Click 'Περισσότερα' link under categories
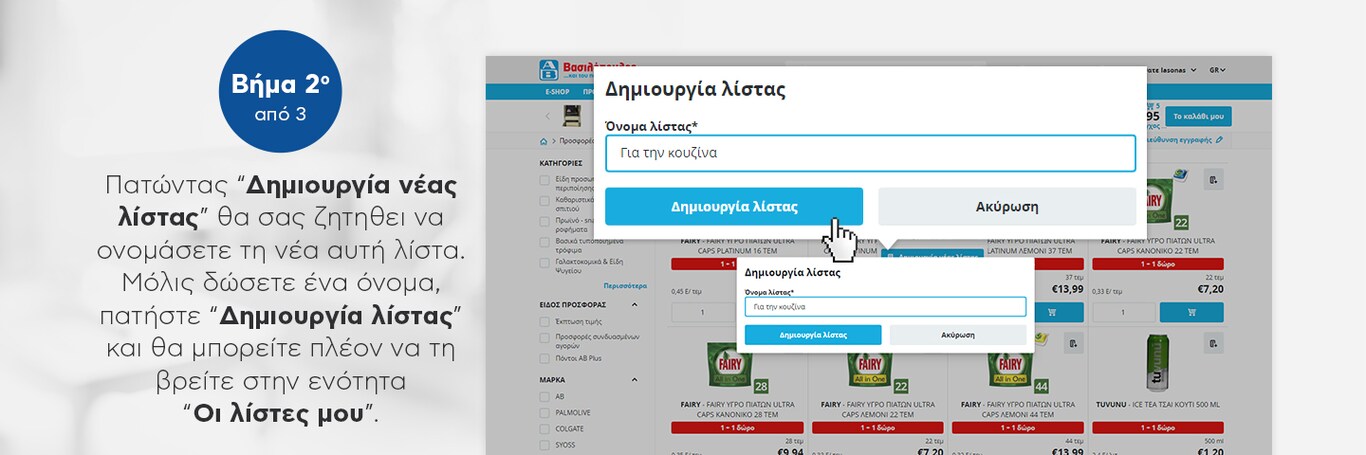The height and width of the screenshot is (455, 1366). pyautogui.click(x=625, y=285)
